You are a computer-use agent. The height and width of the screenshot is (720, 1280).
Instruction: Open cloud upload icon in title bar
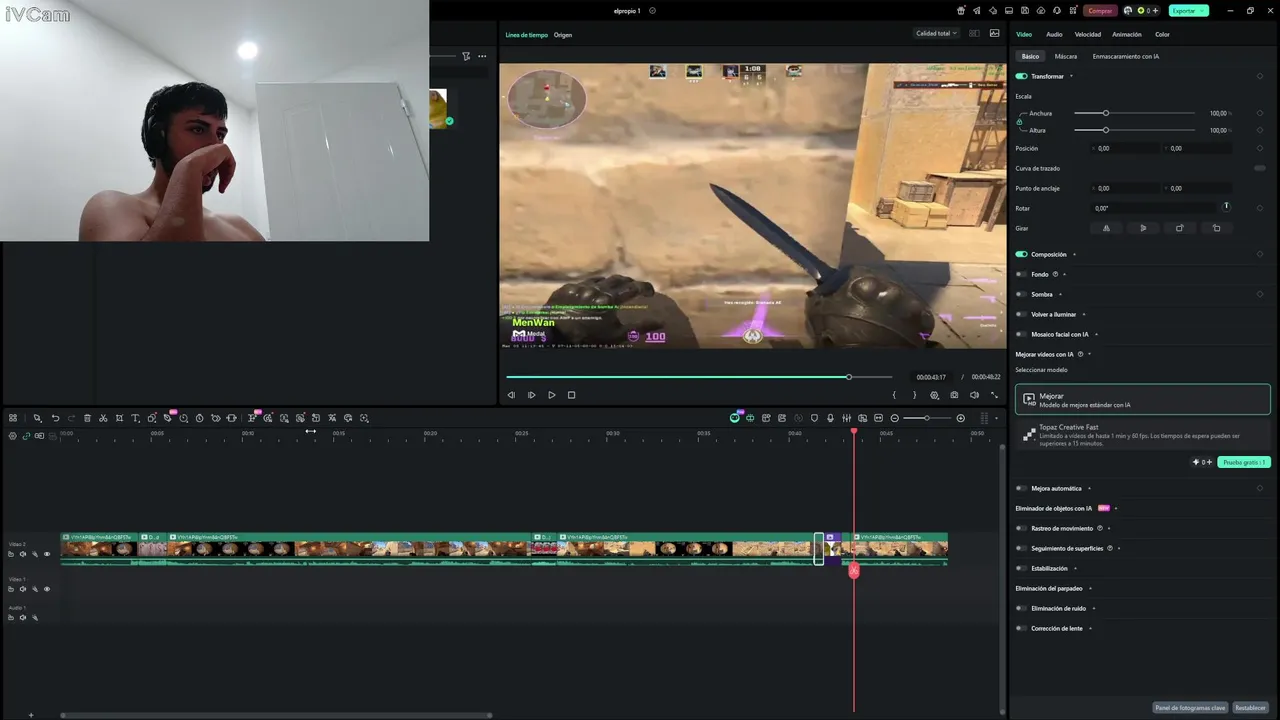point(1041,11)
